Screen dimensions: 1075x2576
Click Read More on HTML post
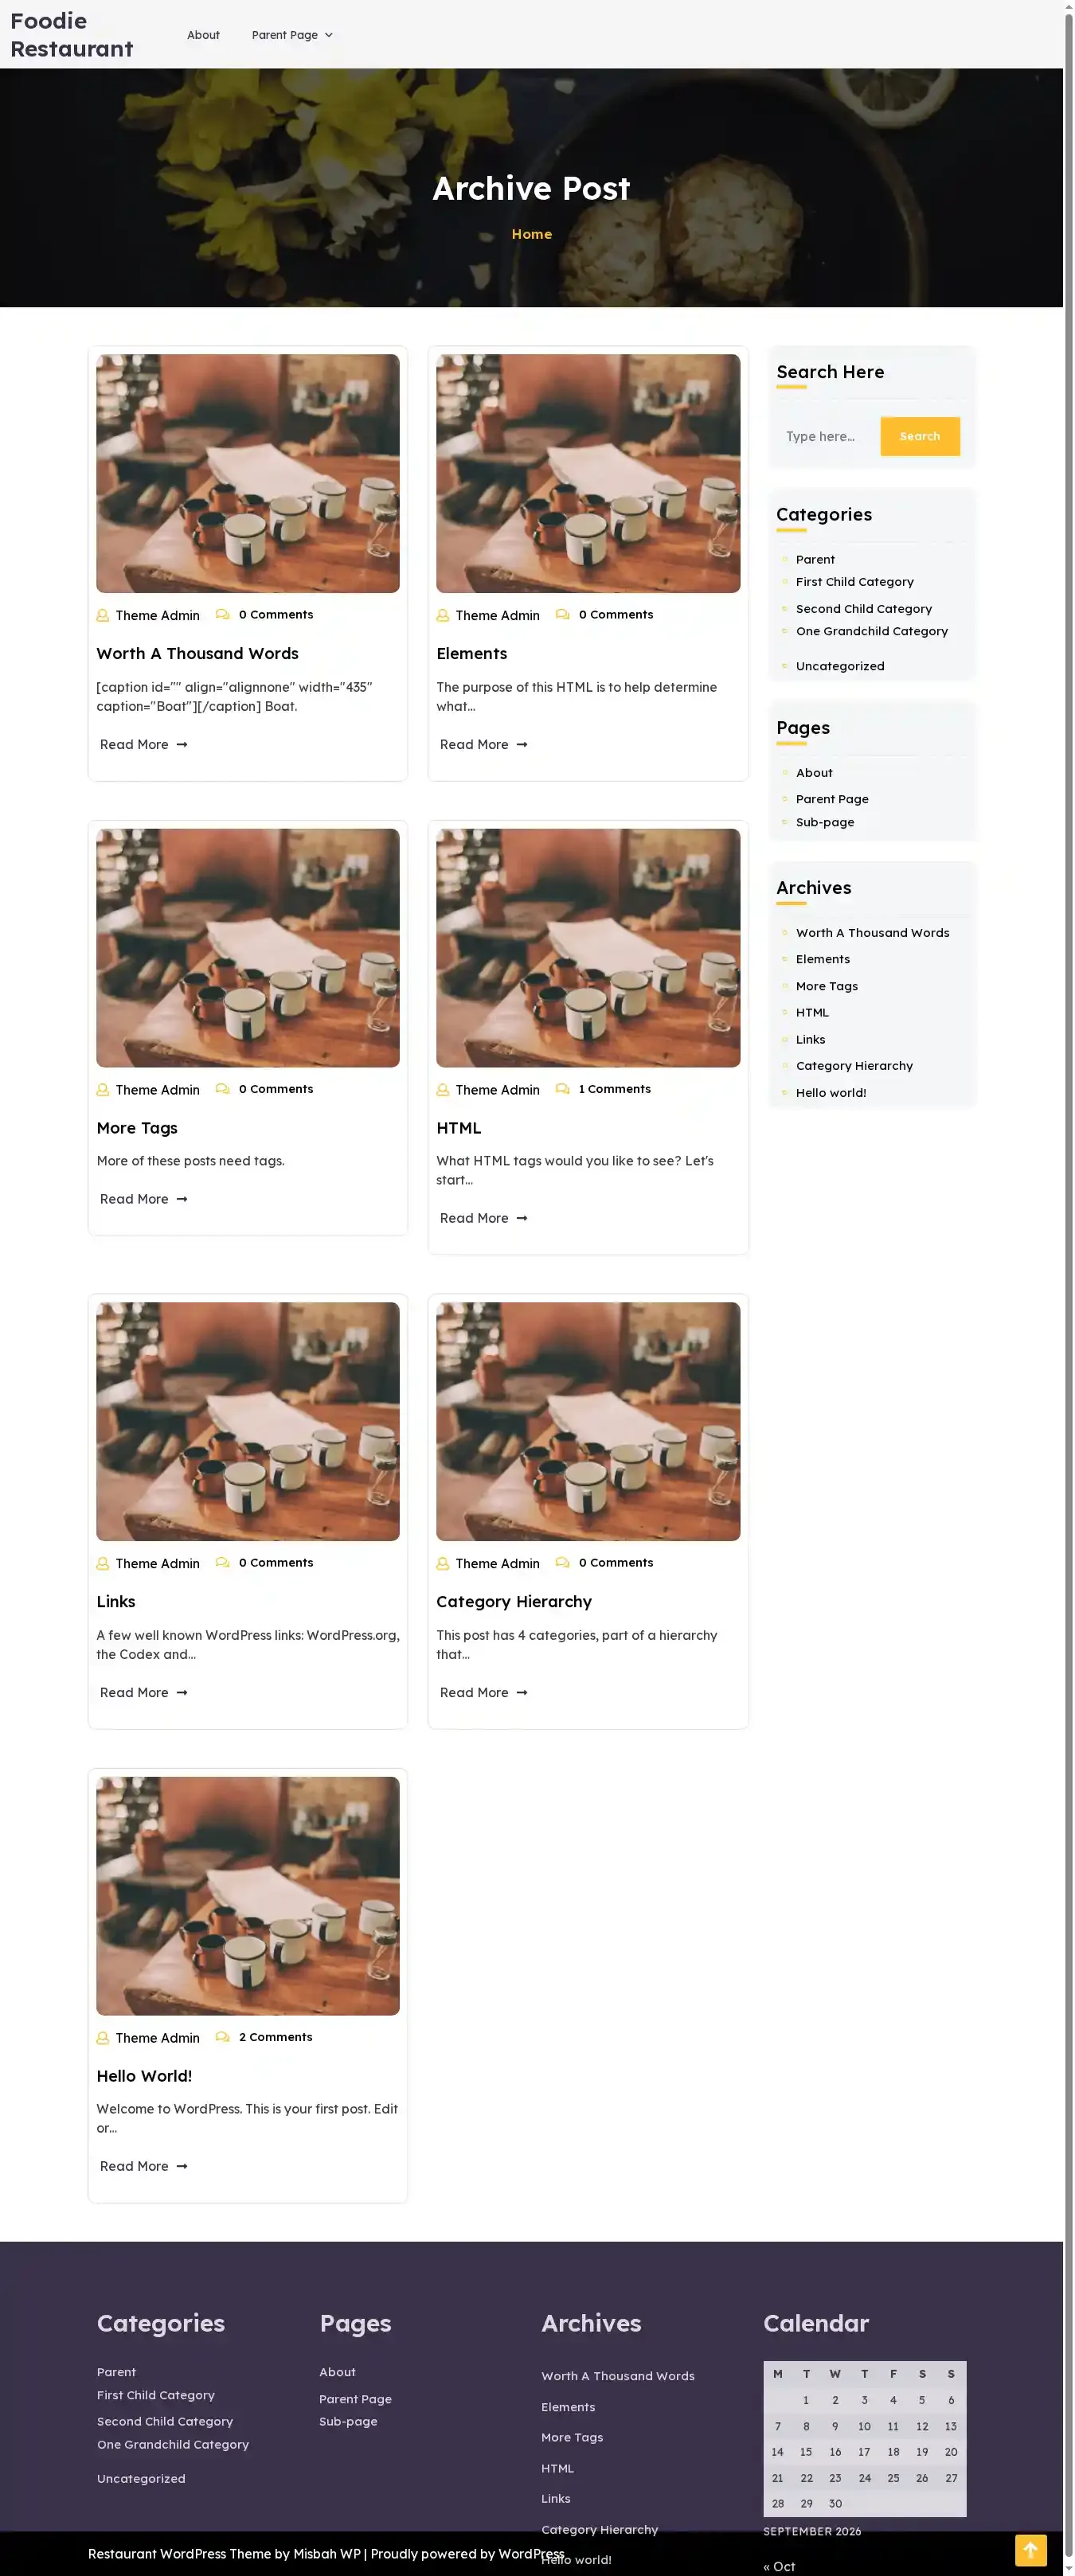[483, 1217]
